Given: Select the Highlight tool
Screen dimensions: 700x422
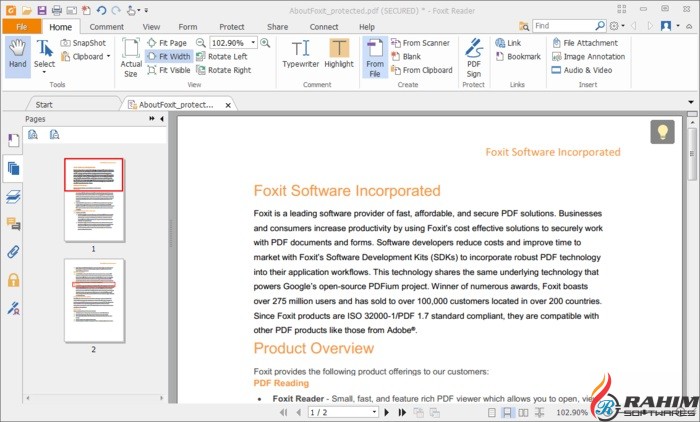Looking at the screenshot, I should (x=339, y=54).
